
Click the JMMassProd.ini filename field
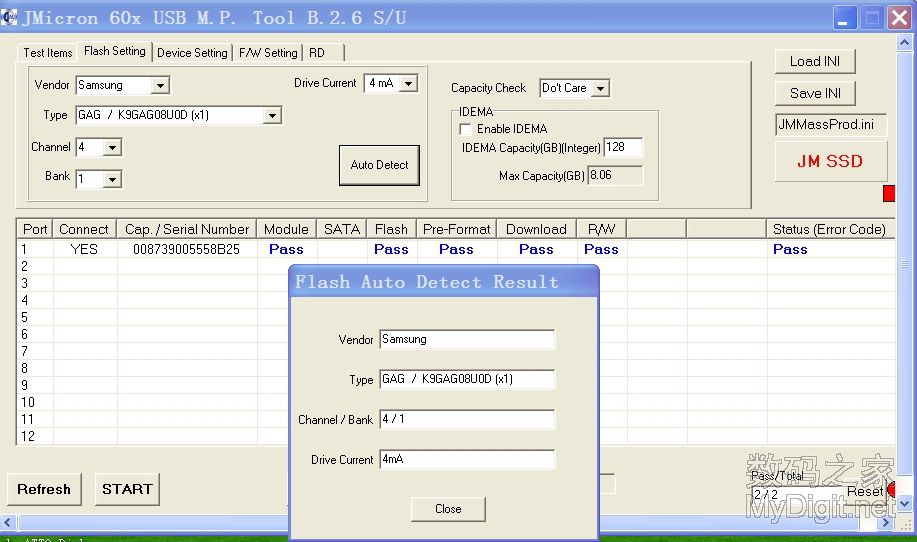point(830,125)
